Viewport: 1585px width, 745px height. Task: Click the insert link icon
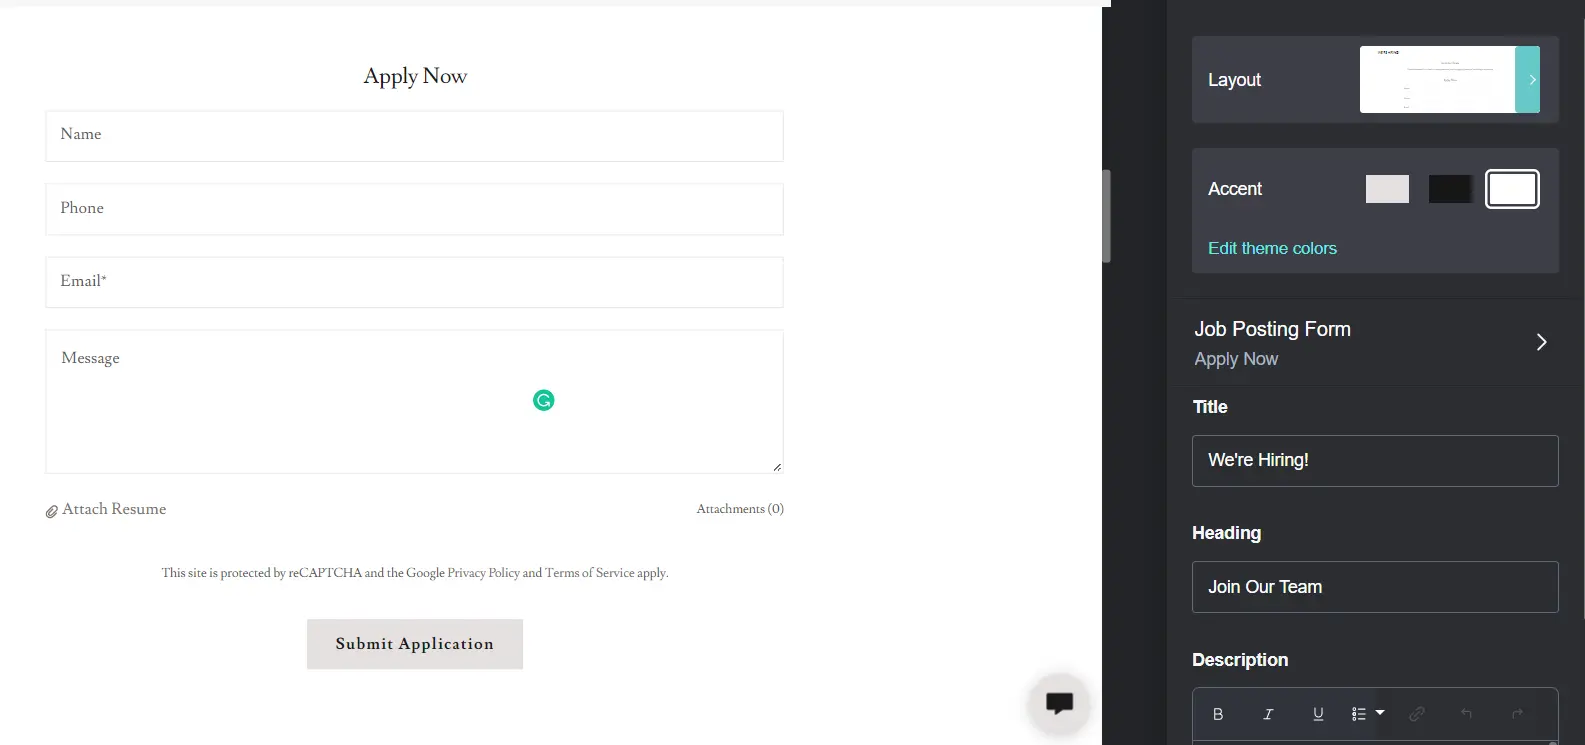pos(1417,714)
